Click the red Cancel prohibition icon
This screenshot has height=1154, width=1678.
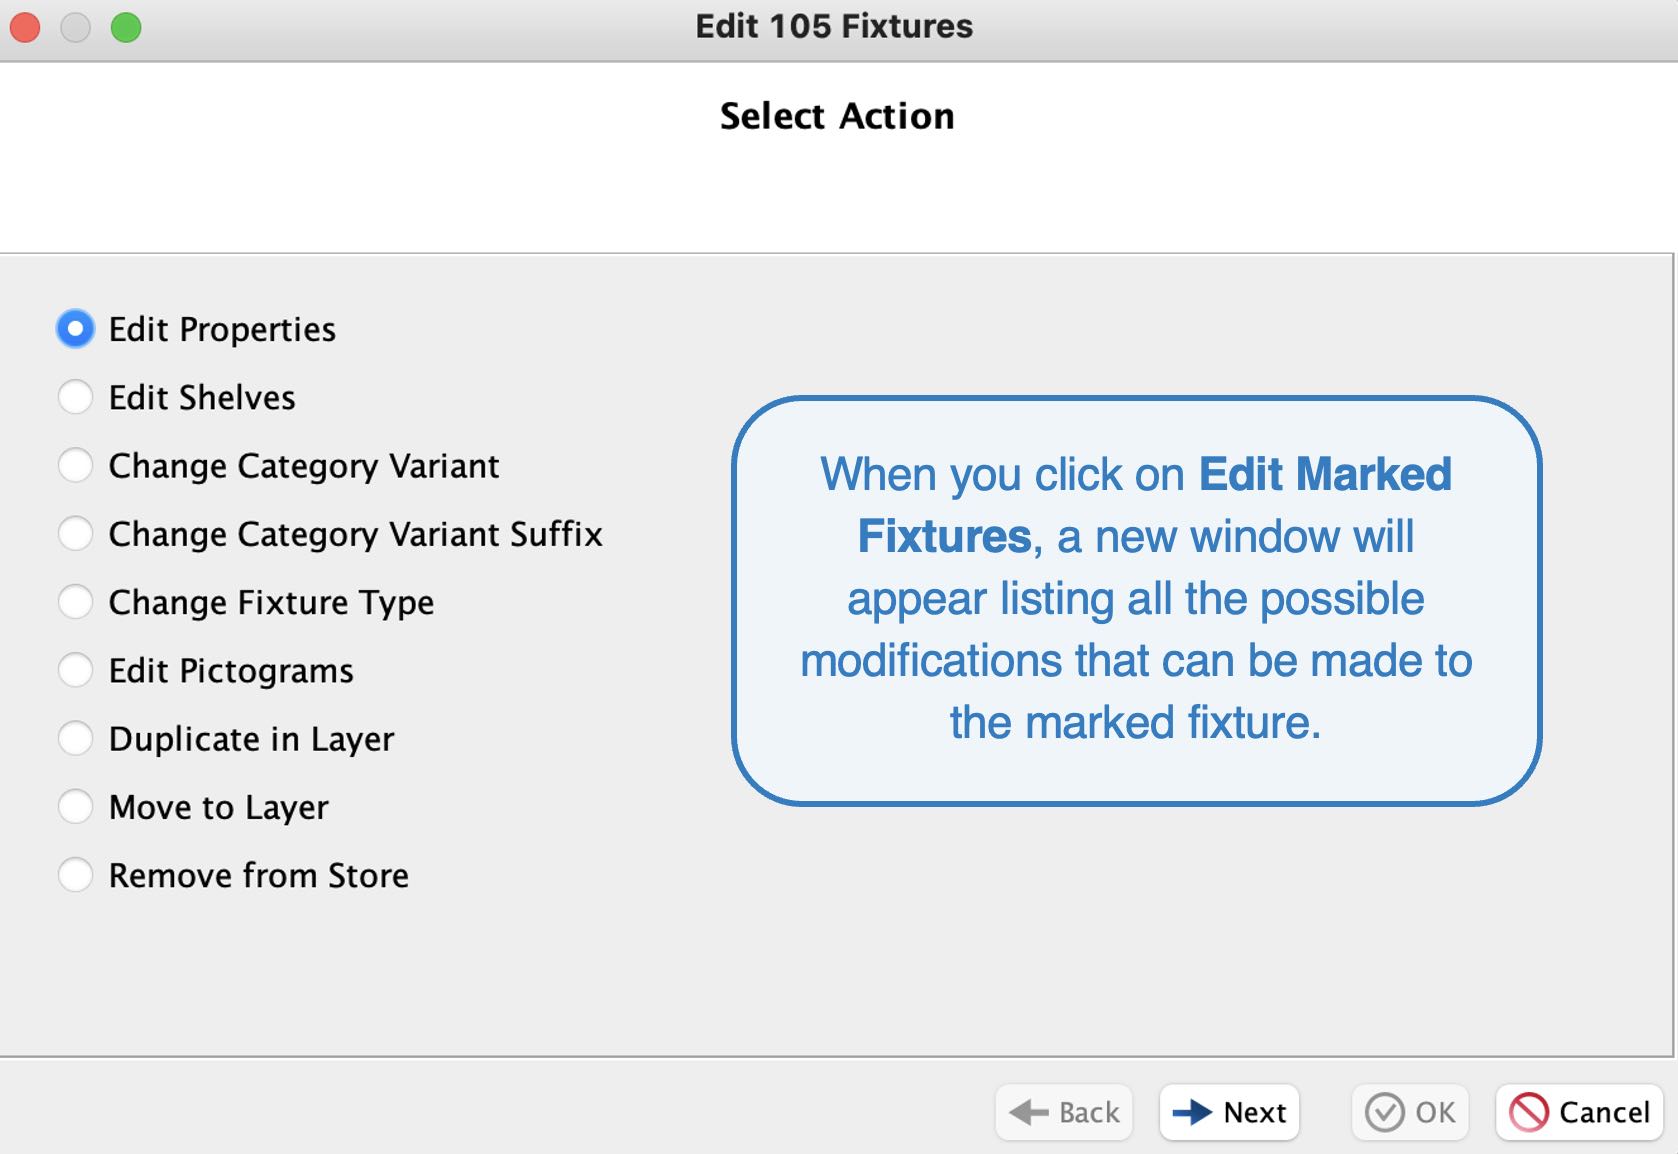tap(1529, 1112)
